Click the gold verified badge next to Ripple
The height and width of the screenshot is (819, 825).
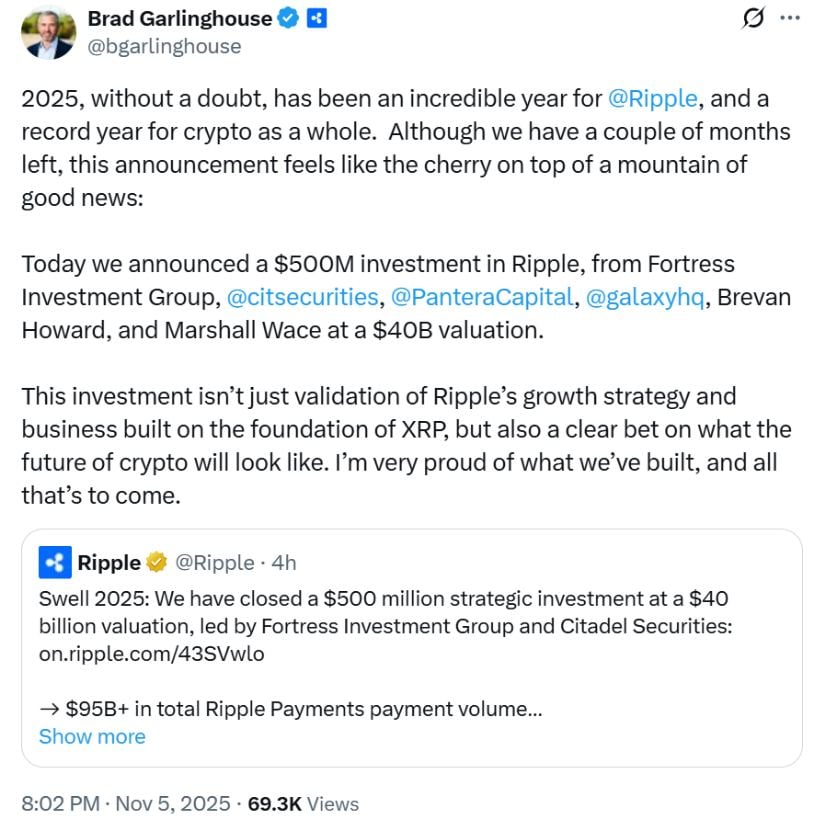coord(157,563)
